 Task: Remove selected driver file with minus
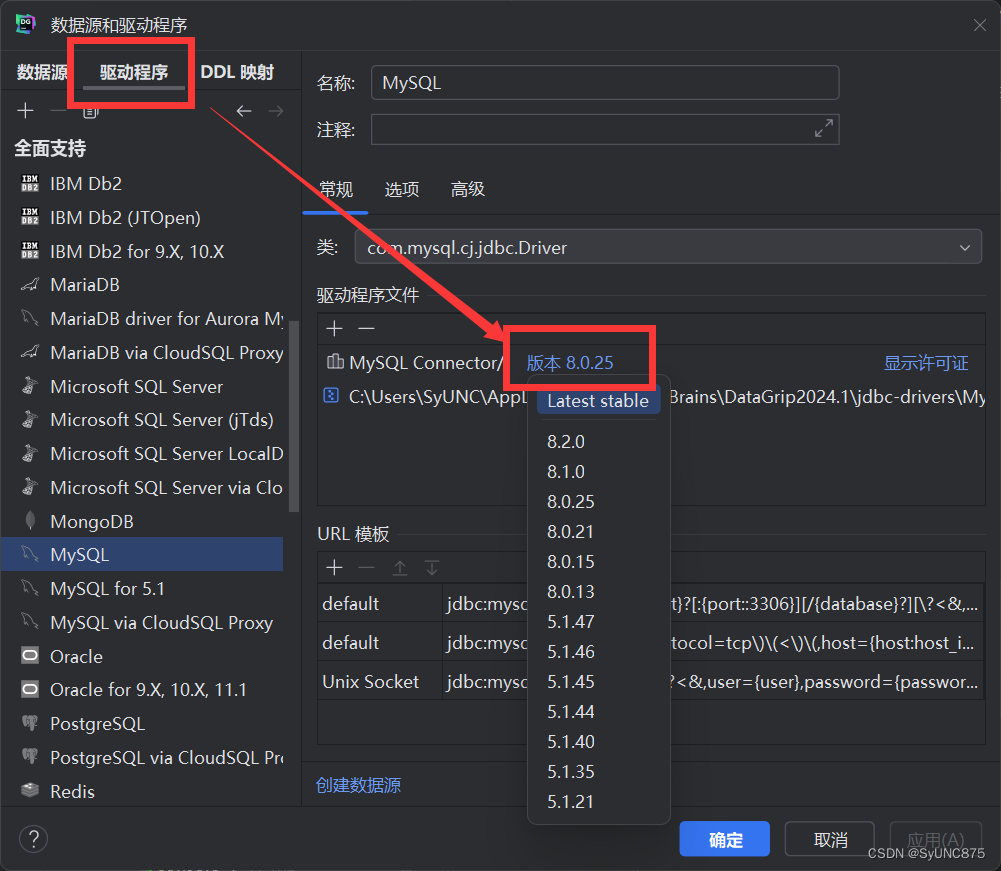coord(366,328)
